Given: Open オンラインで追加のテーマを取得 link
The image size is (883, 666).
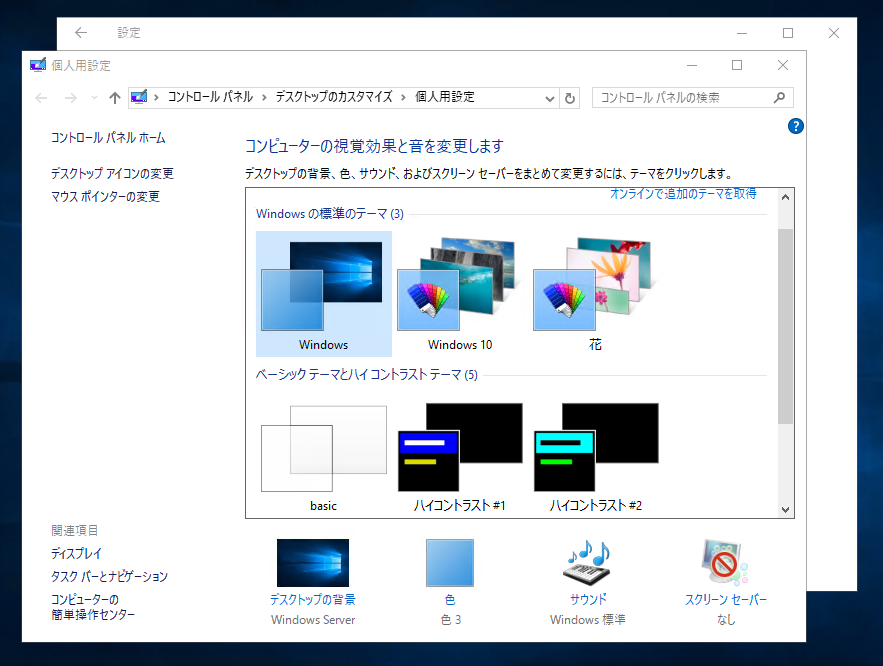Looking at the screenshot, I should 683,194.
